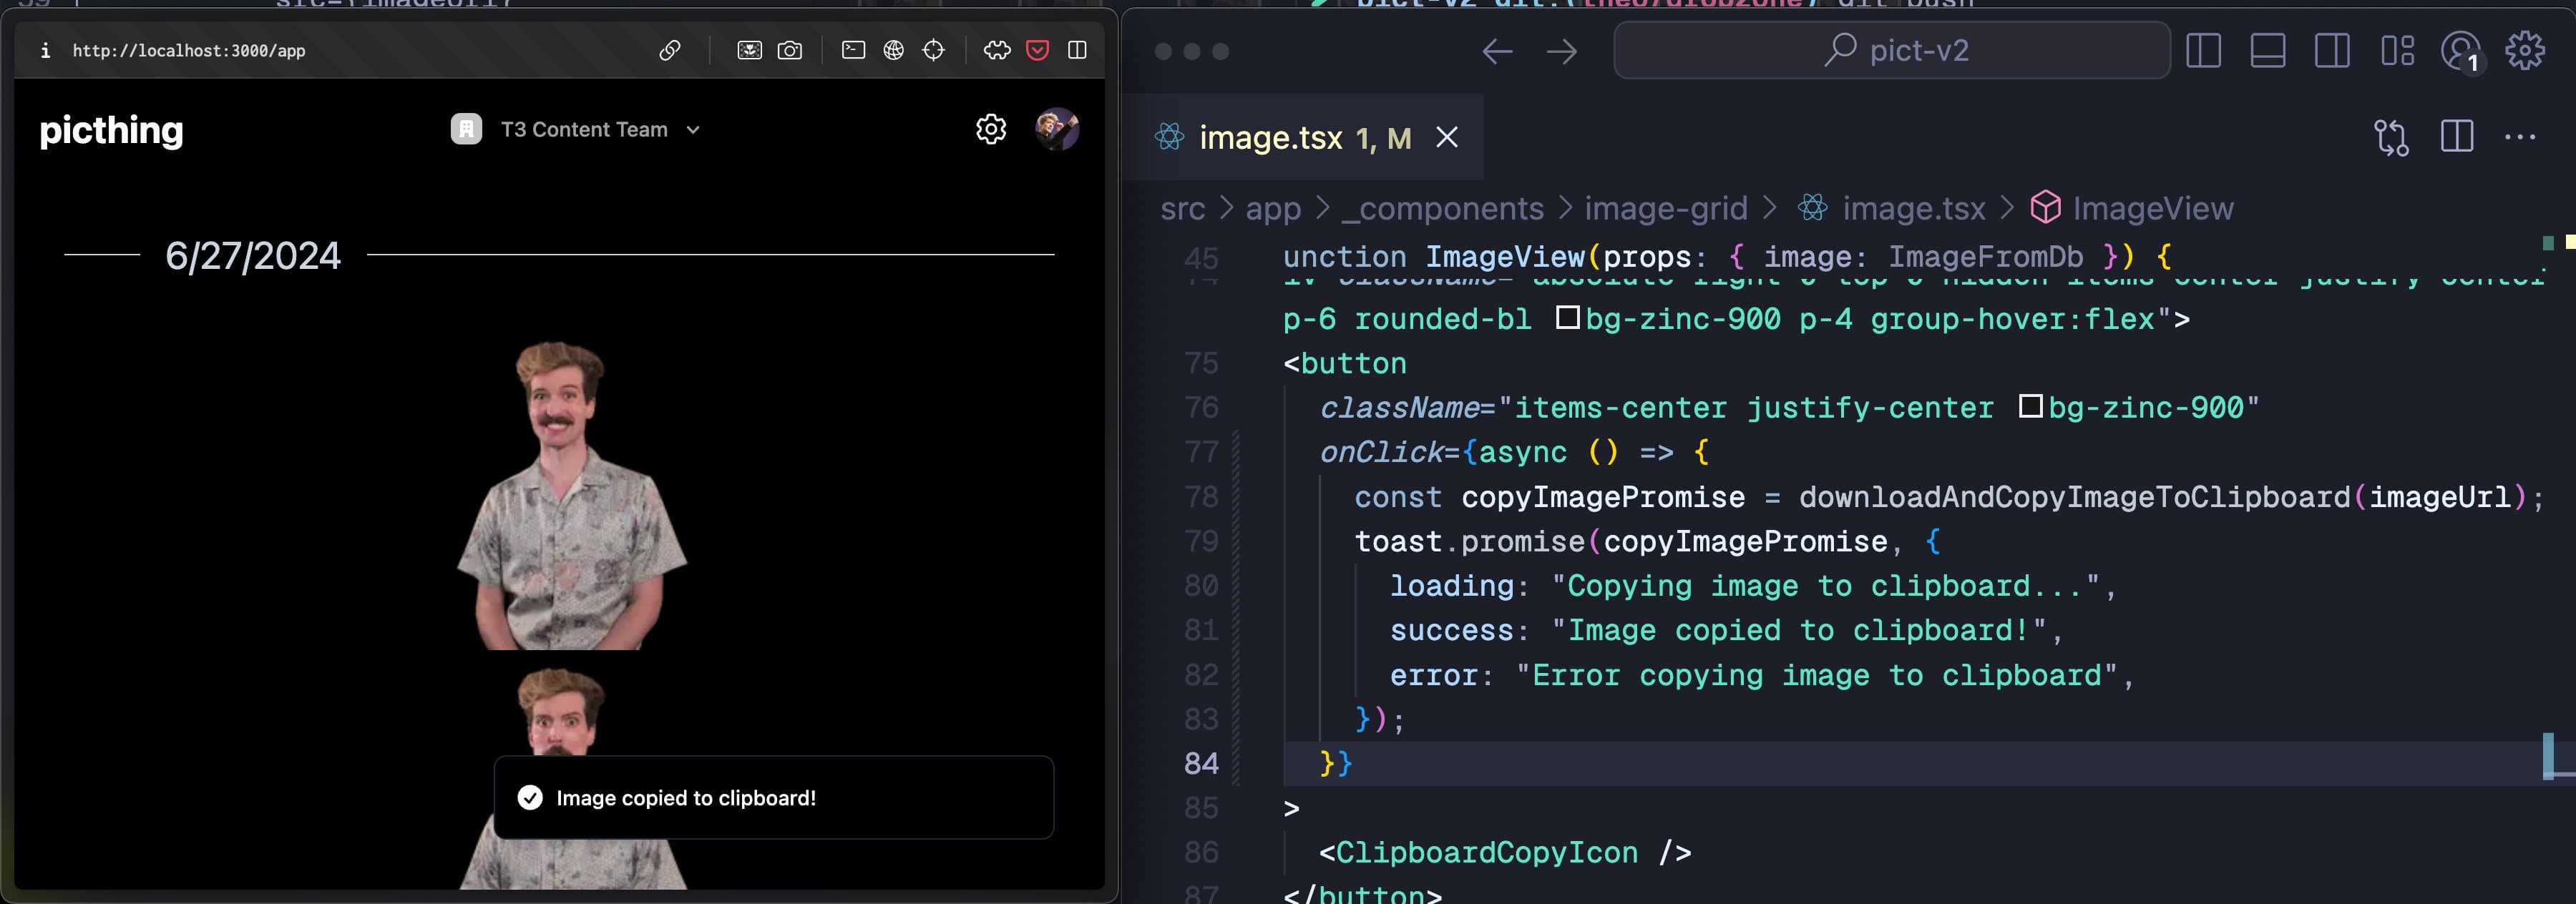
Task: Click the red Pocket save icon
Action: coord(1037,50)
